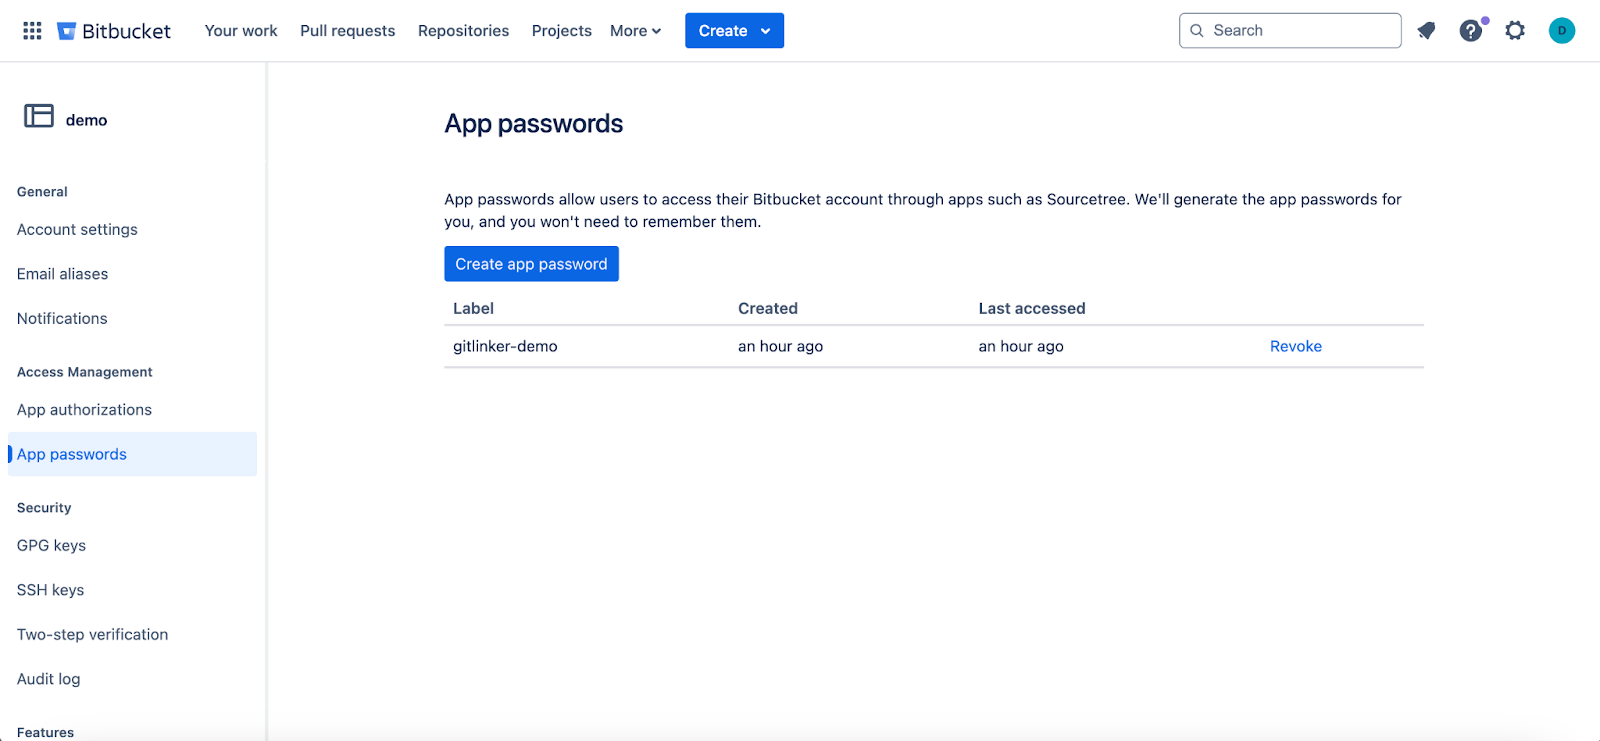Click inside the Search field
The image size is (1600, 741).
click(x=1300, y=31)
